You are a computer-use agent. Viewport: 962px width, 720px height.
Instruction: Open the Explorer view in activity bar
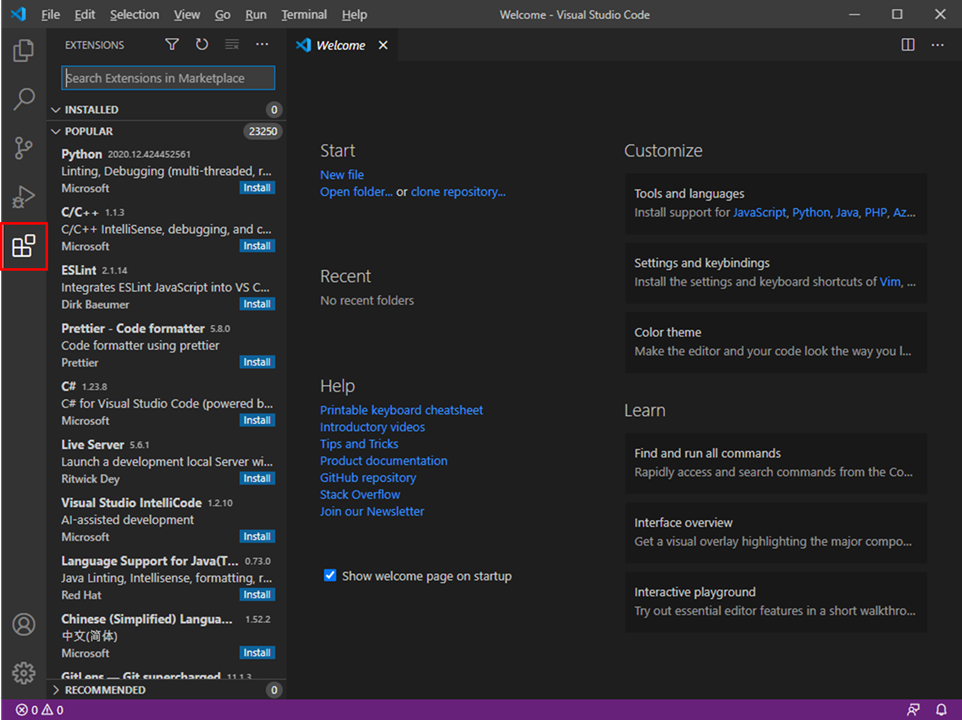click(23, 50)
